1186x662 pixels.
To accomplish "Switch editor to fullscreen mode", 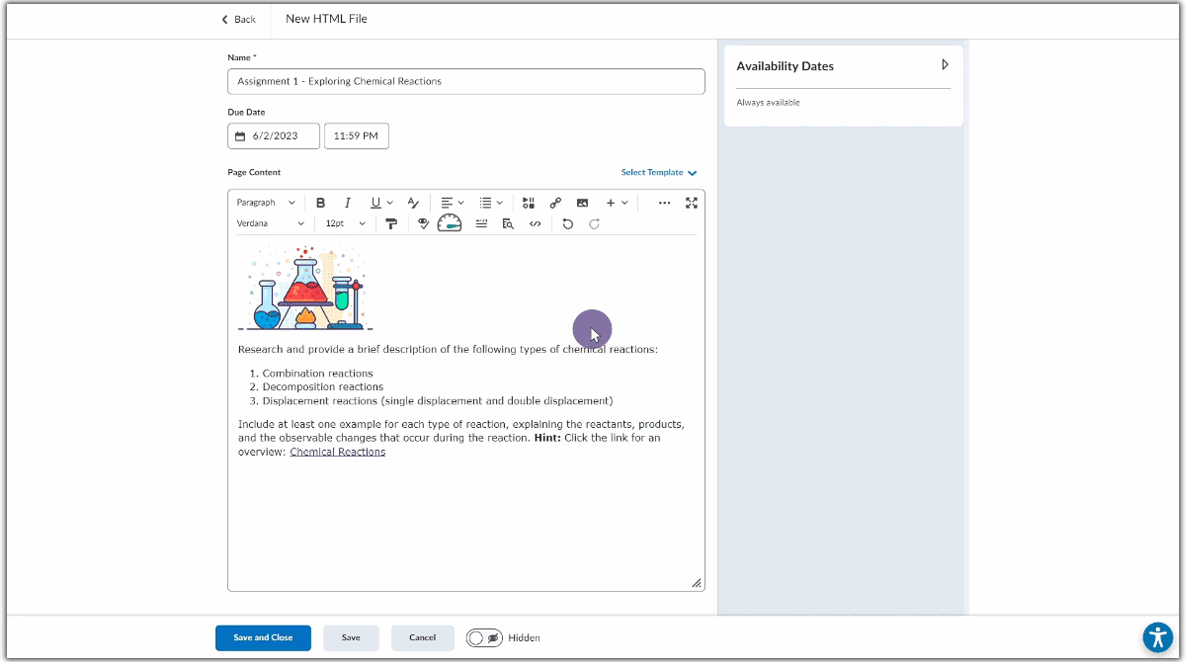I will point(691,203).
